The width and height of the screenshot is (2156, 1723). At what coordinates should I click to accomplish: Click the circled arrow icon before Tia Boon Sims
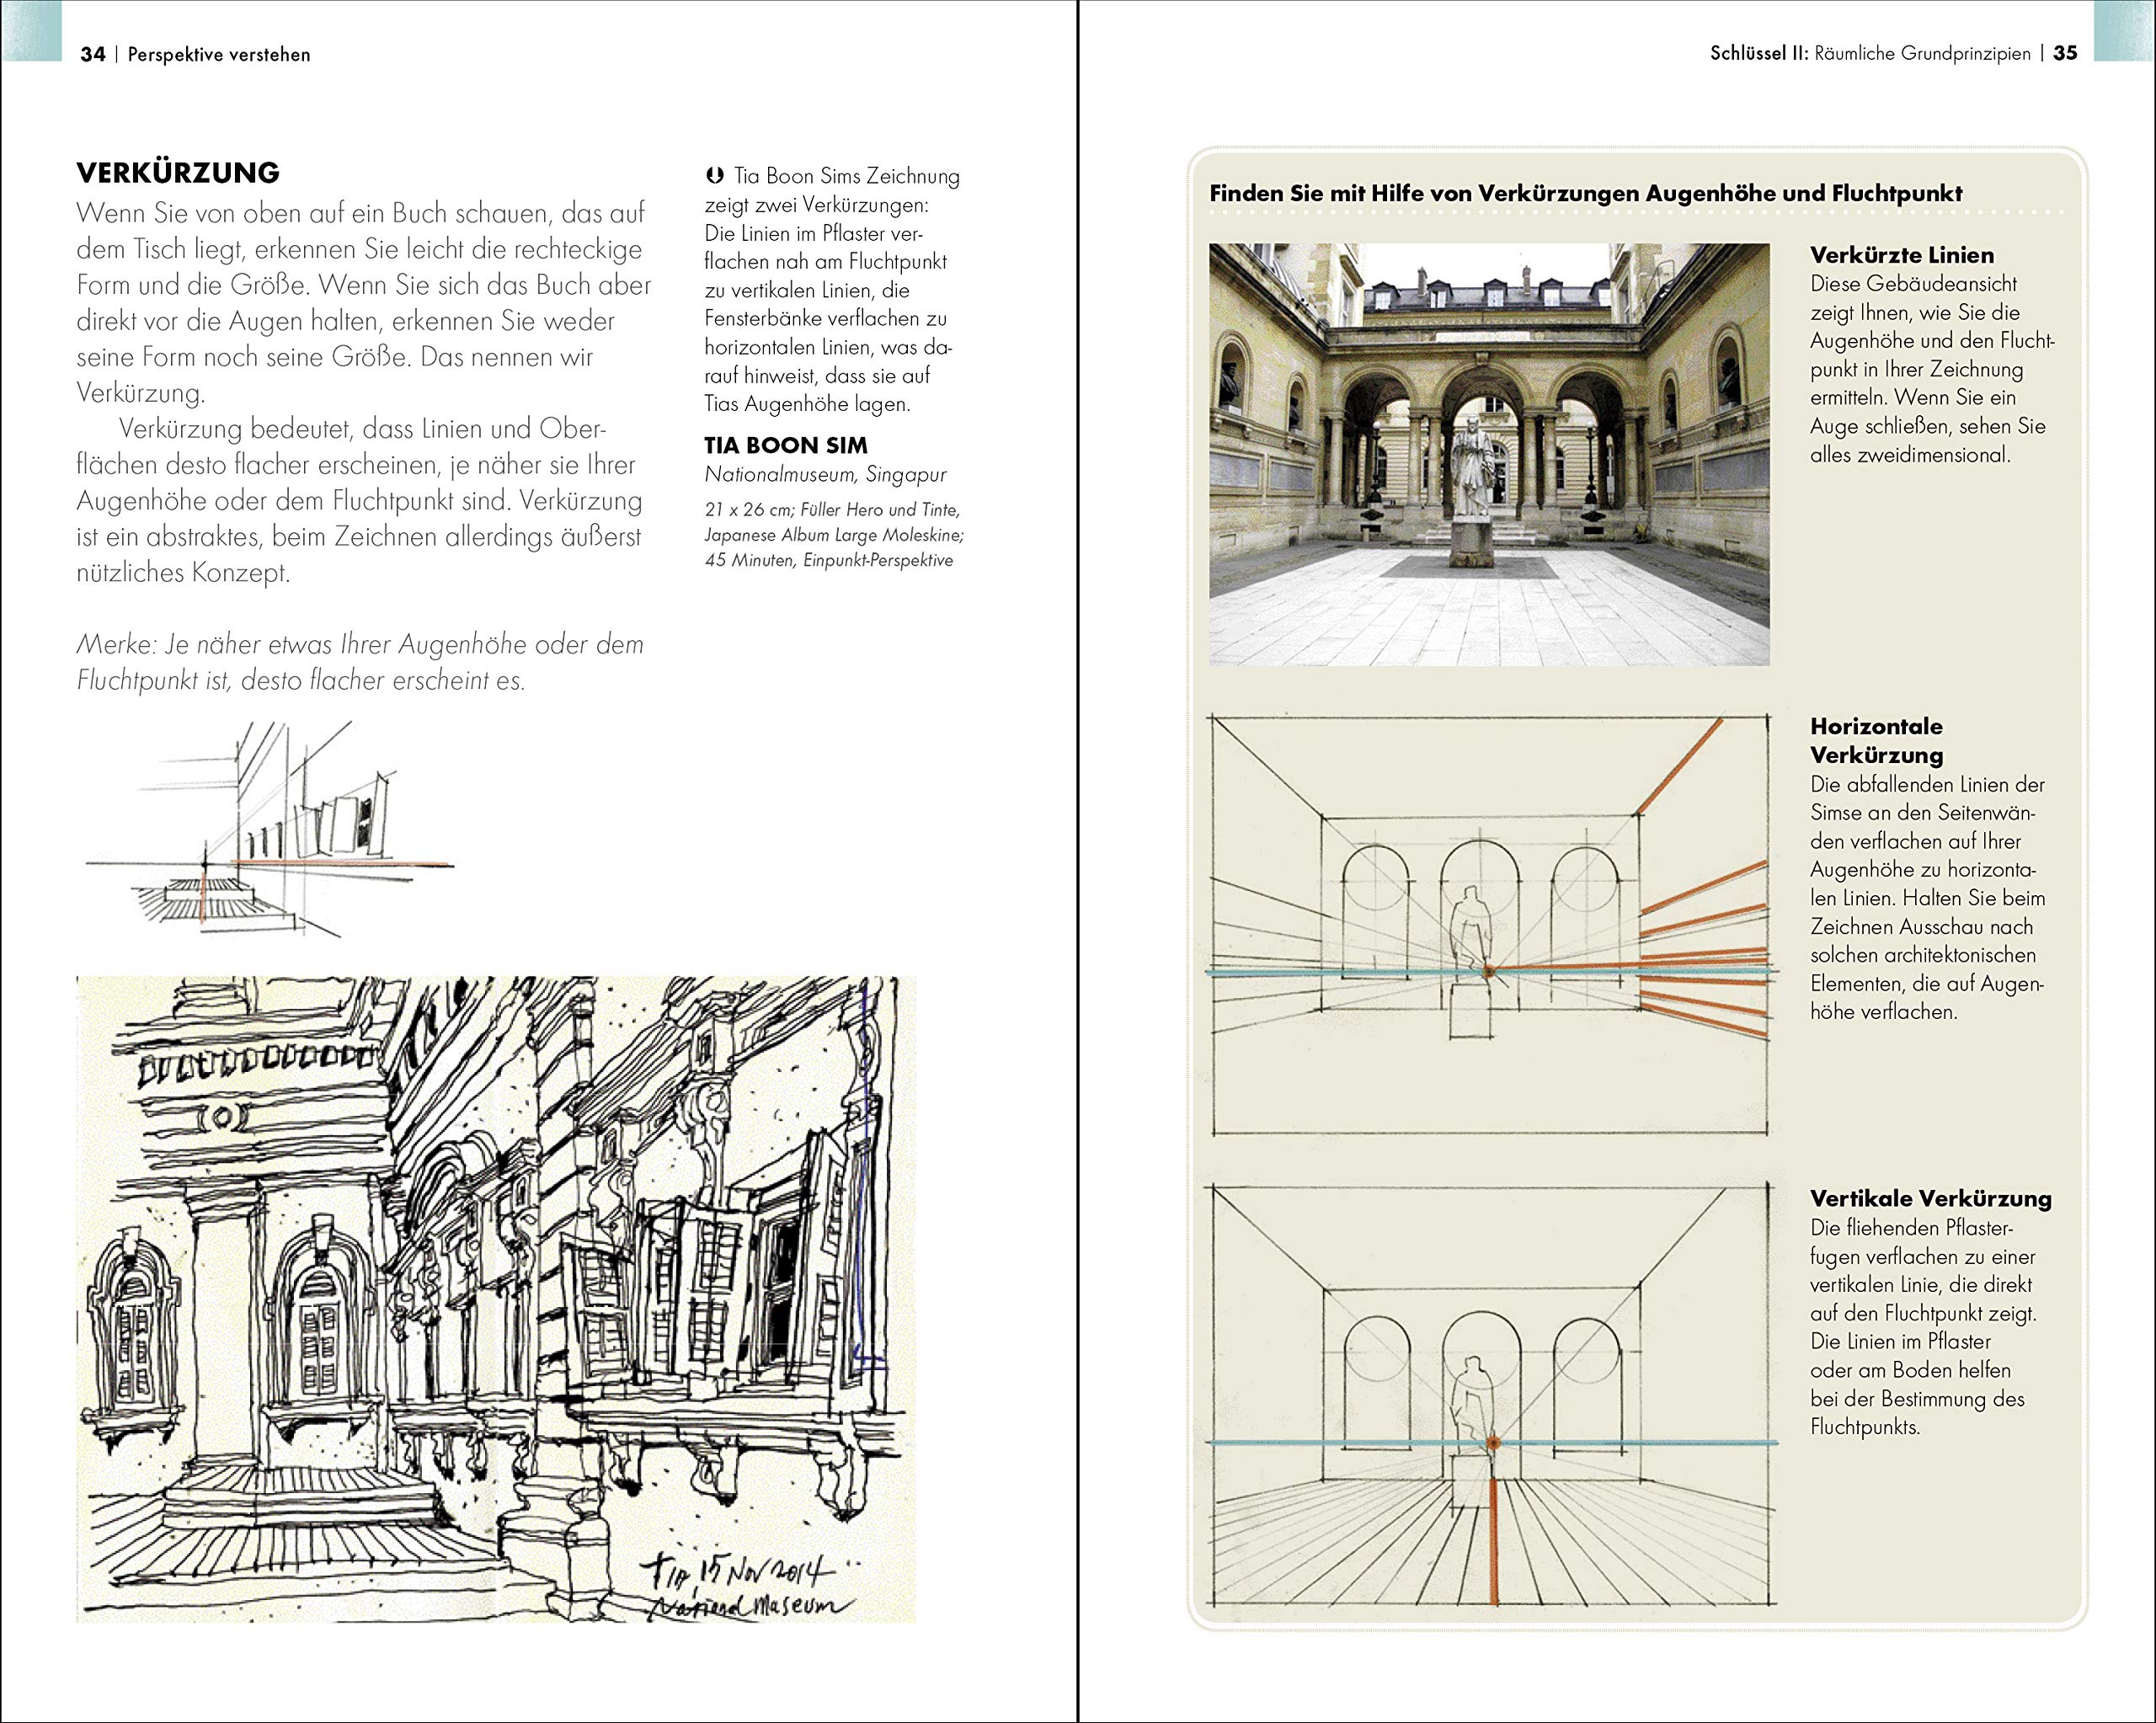pos(714,176)
